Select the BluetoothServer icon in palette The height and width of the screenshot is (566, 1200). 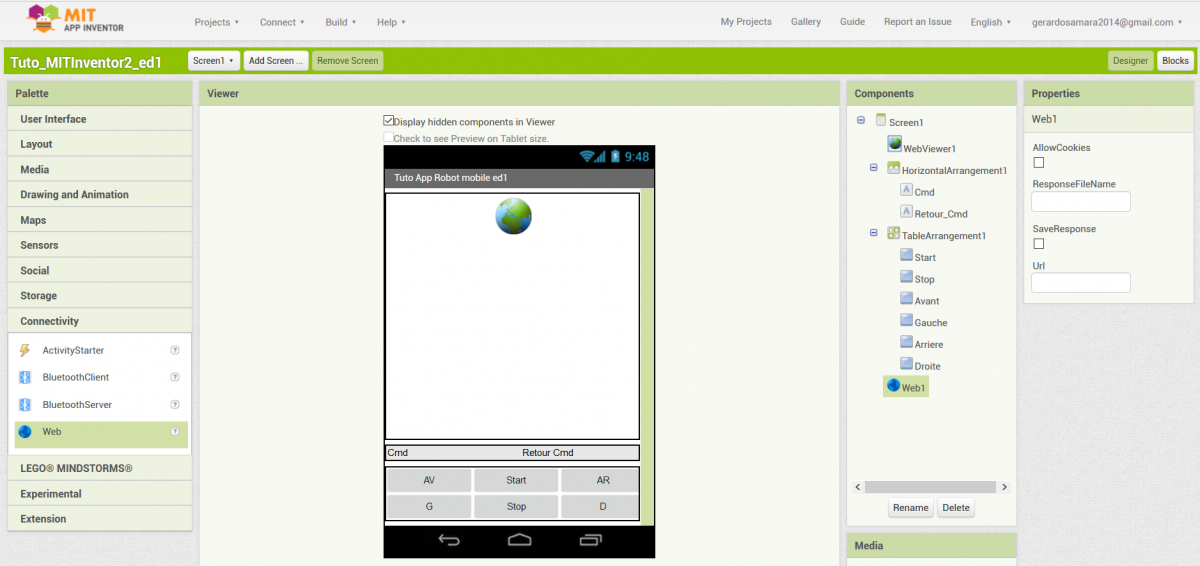tap(25, 405)
